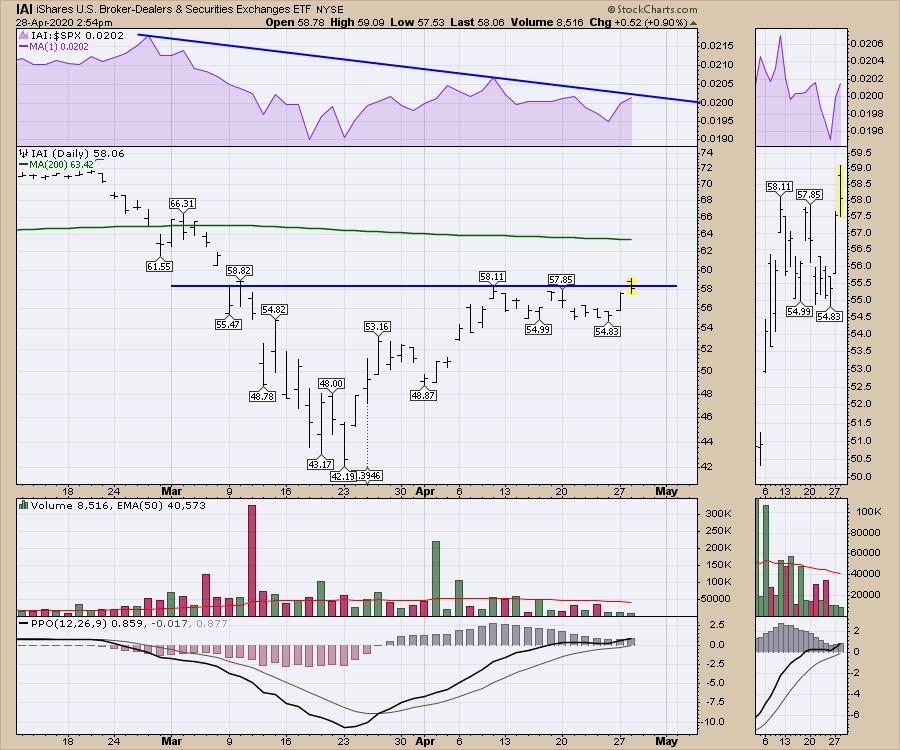Click the 100K label on the mini volume axis
This screenshot has height=750, width=900.
(x=868, y=512)
